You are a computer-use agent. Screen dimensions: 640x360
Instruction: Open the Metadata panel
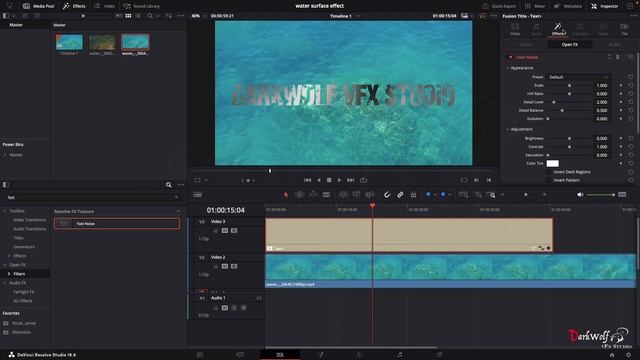tap(568, 6)
